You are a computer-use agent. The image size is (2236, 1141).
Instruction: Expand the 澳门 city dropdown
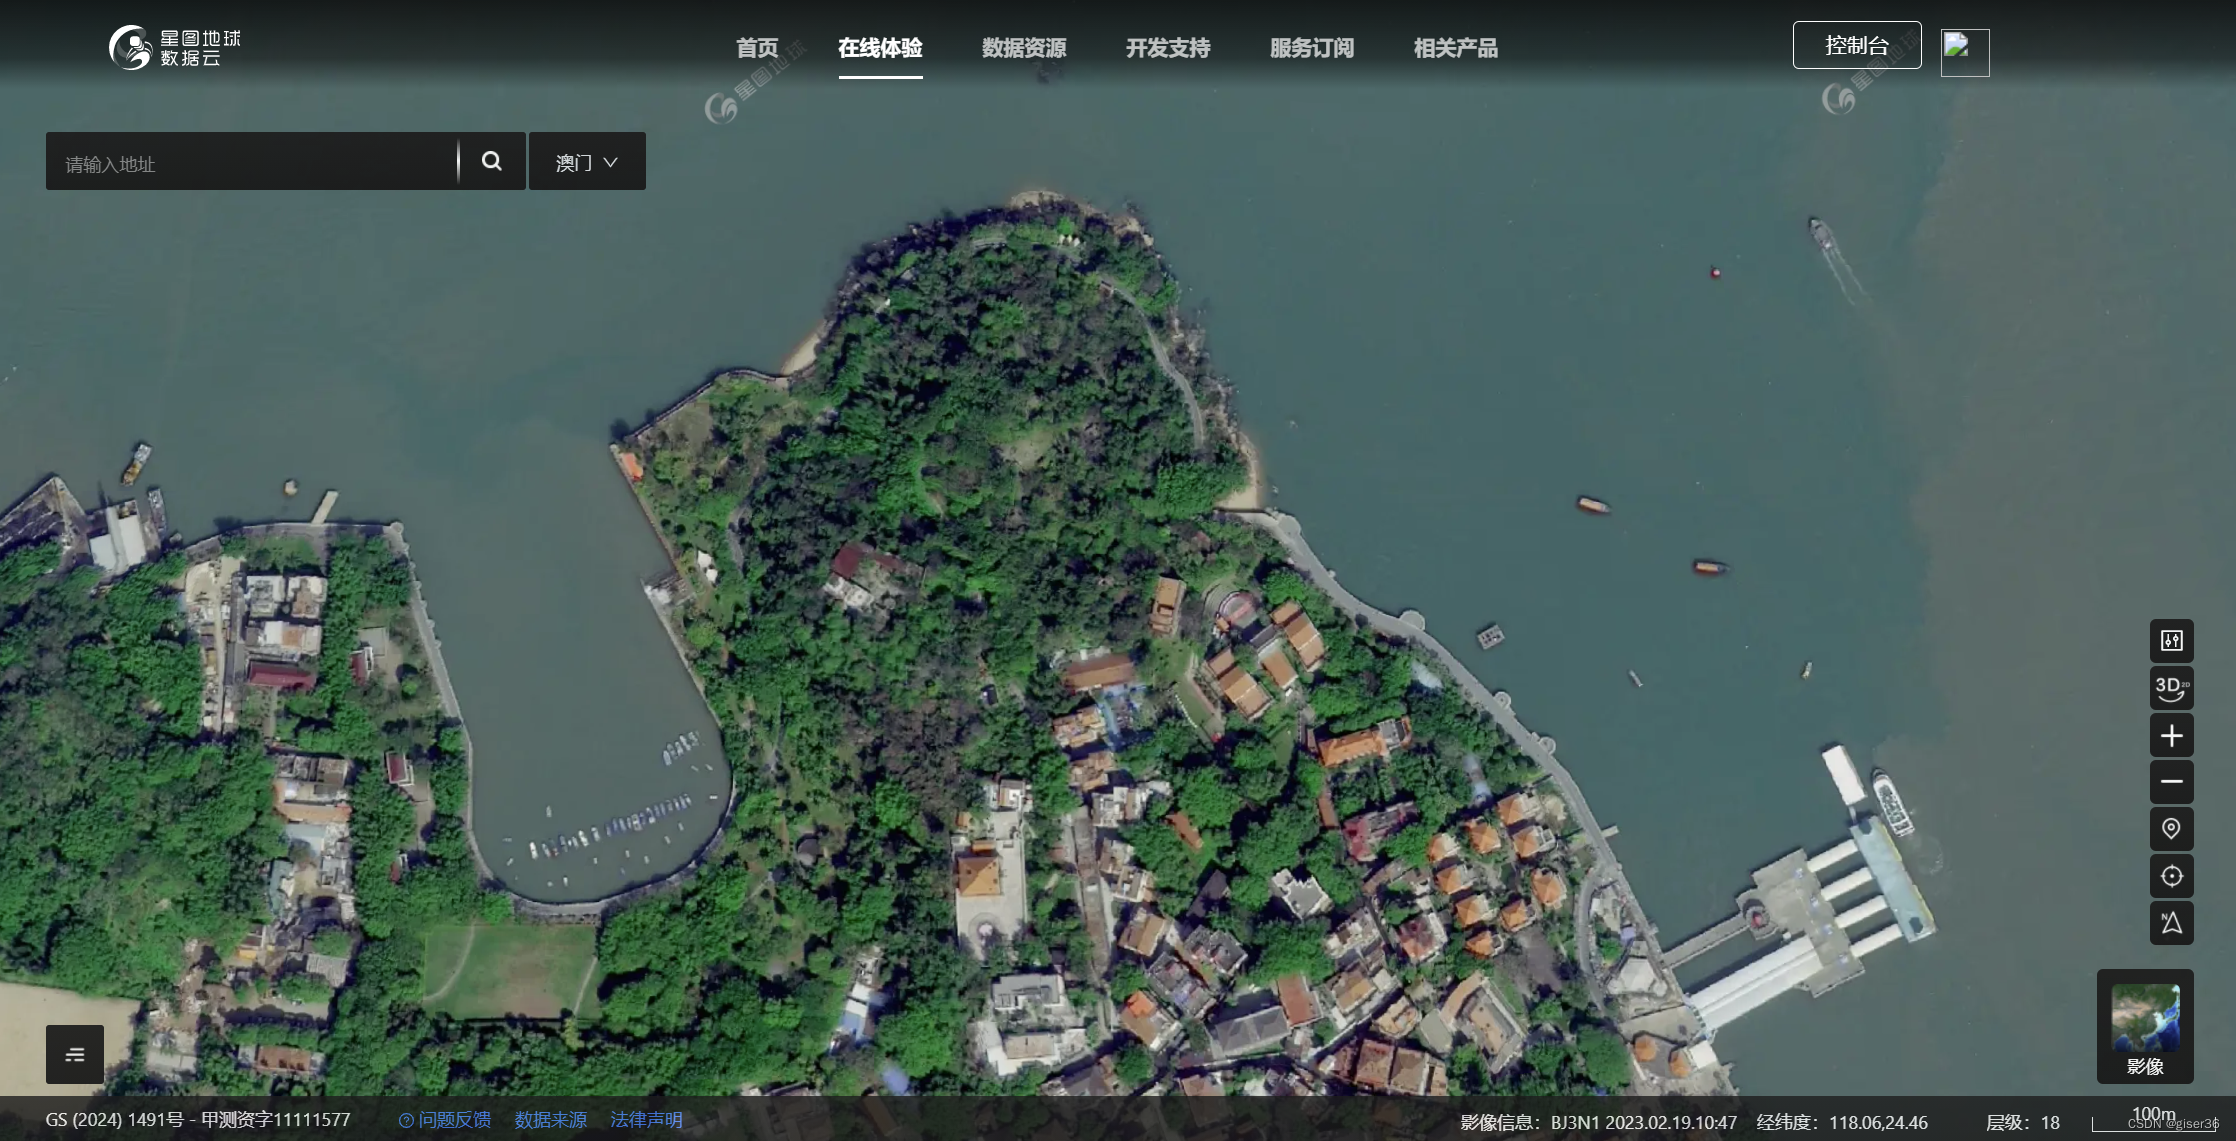click(x=587, y=161)
